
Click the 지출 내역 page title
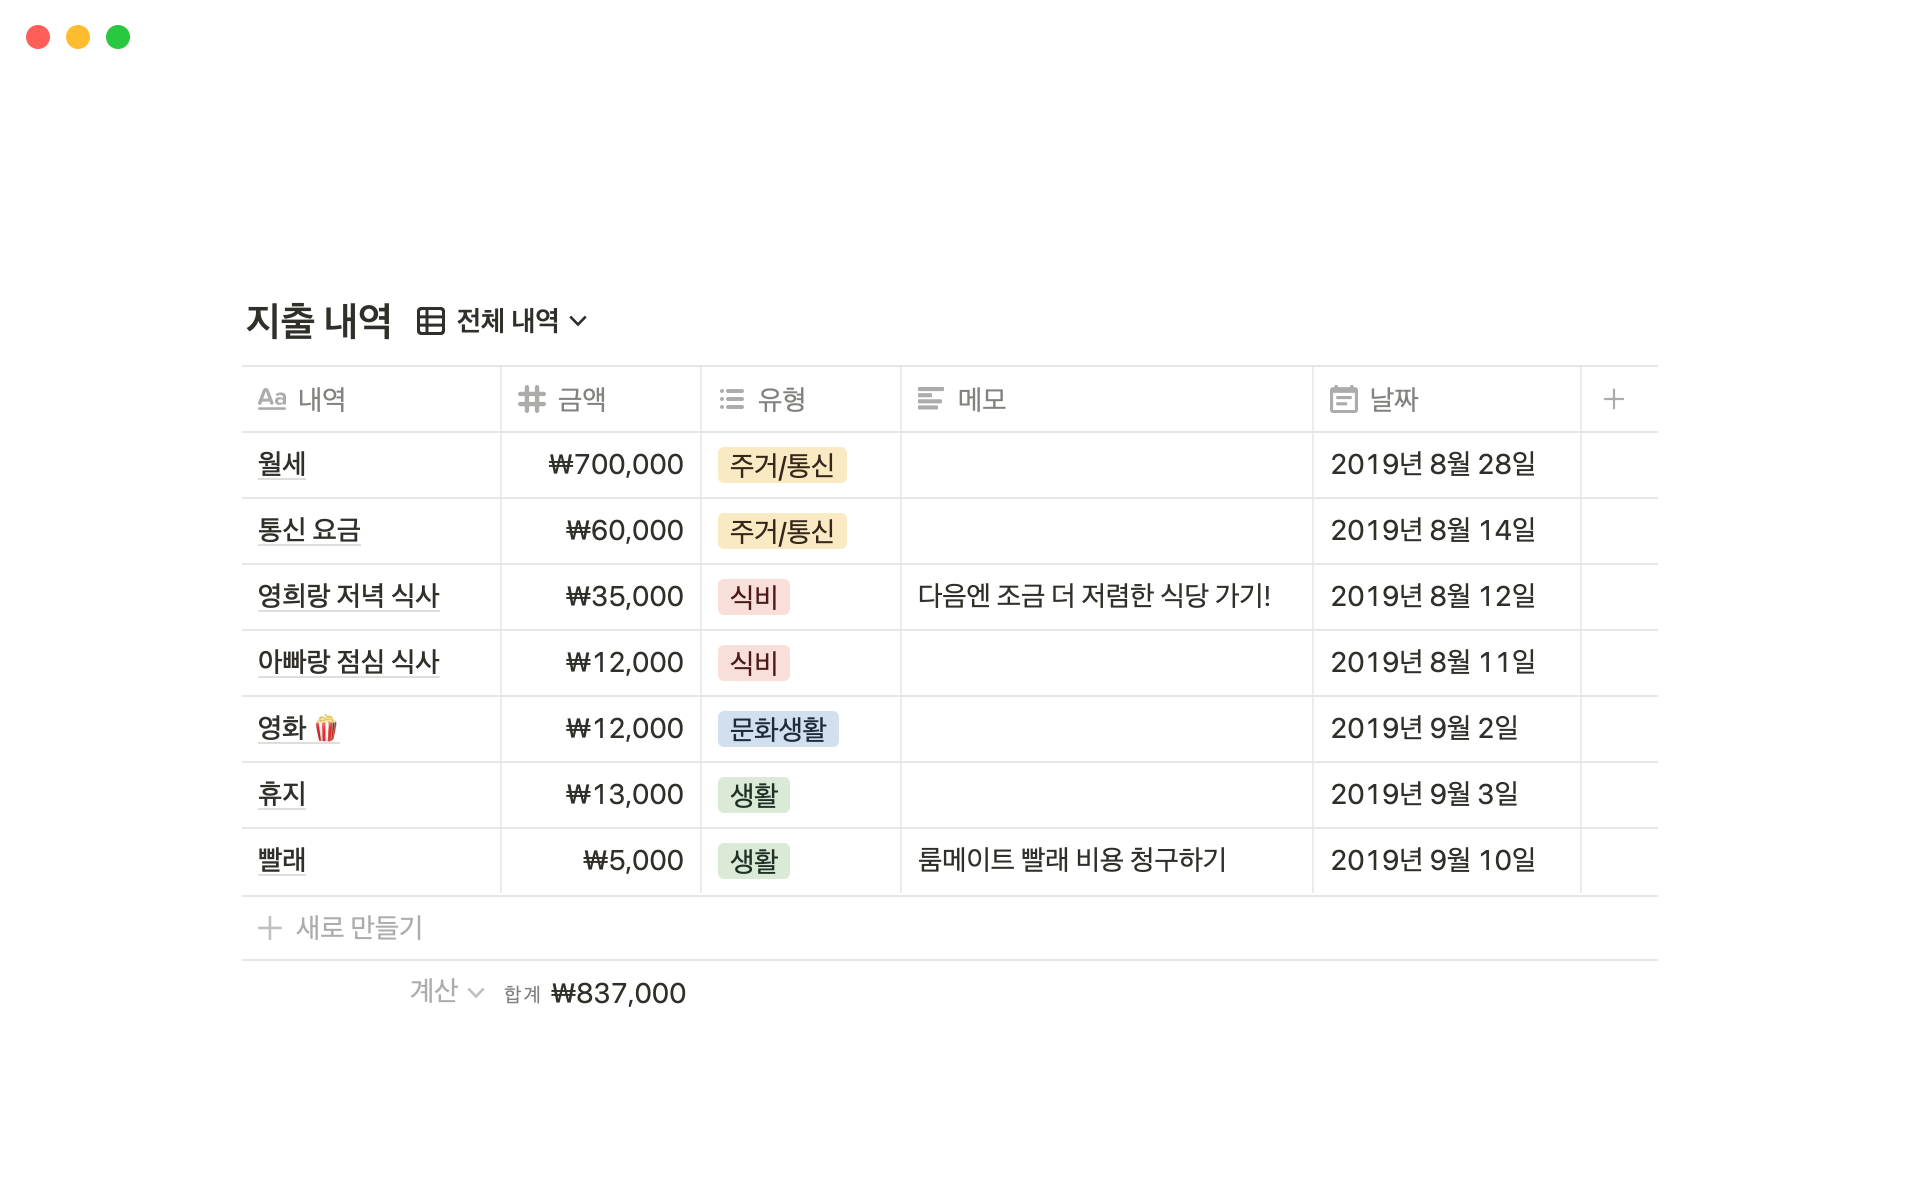point(319,321)
